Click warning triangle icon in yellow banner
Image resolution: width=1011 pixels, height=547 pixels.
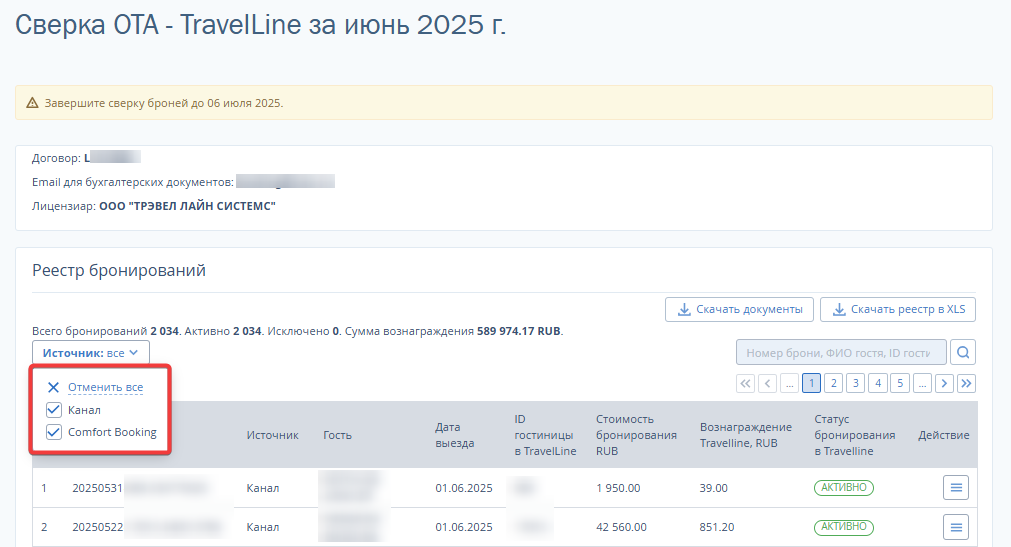(32, 103)
